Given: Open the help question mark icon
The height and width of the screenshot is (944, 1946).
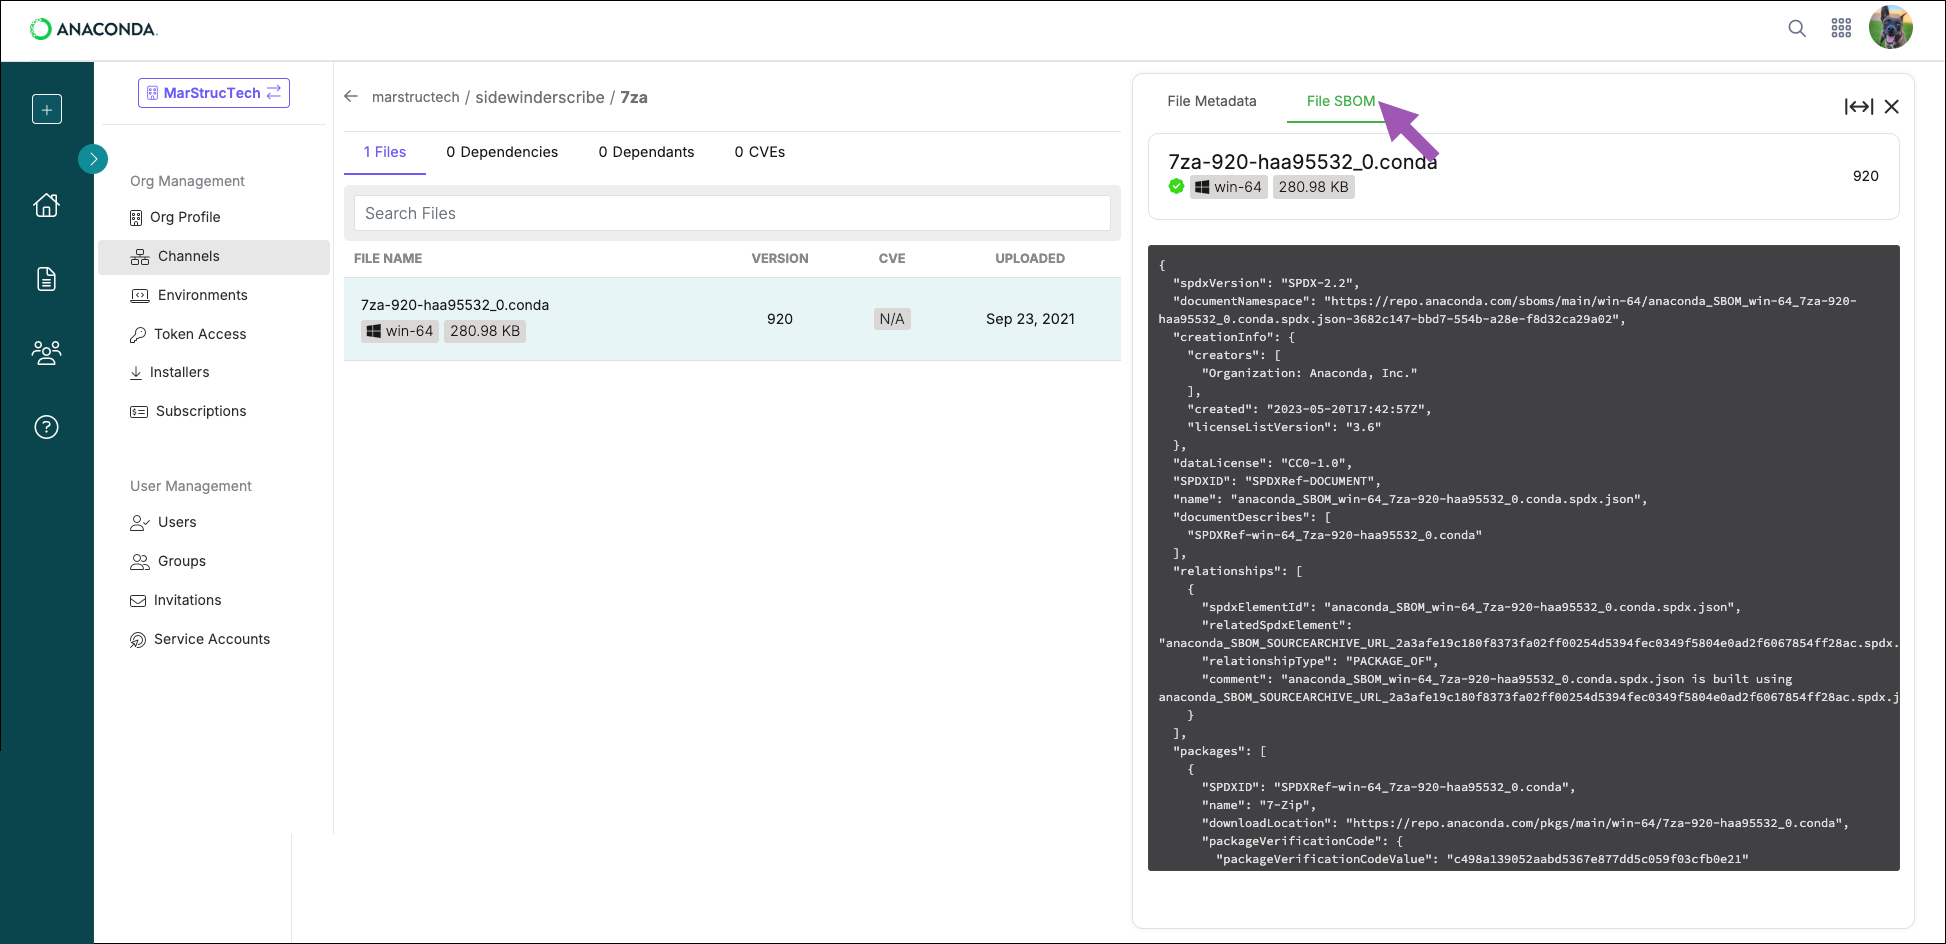Looking at the screenshot, I should click(x=46, y=427).
